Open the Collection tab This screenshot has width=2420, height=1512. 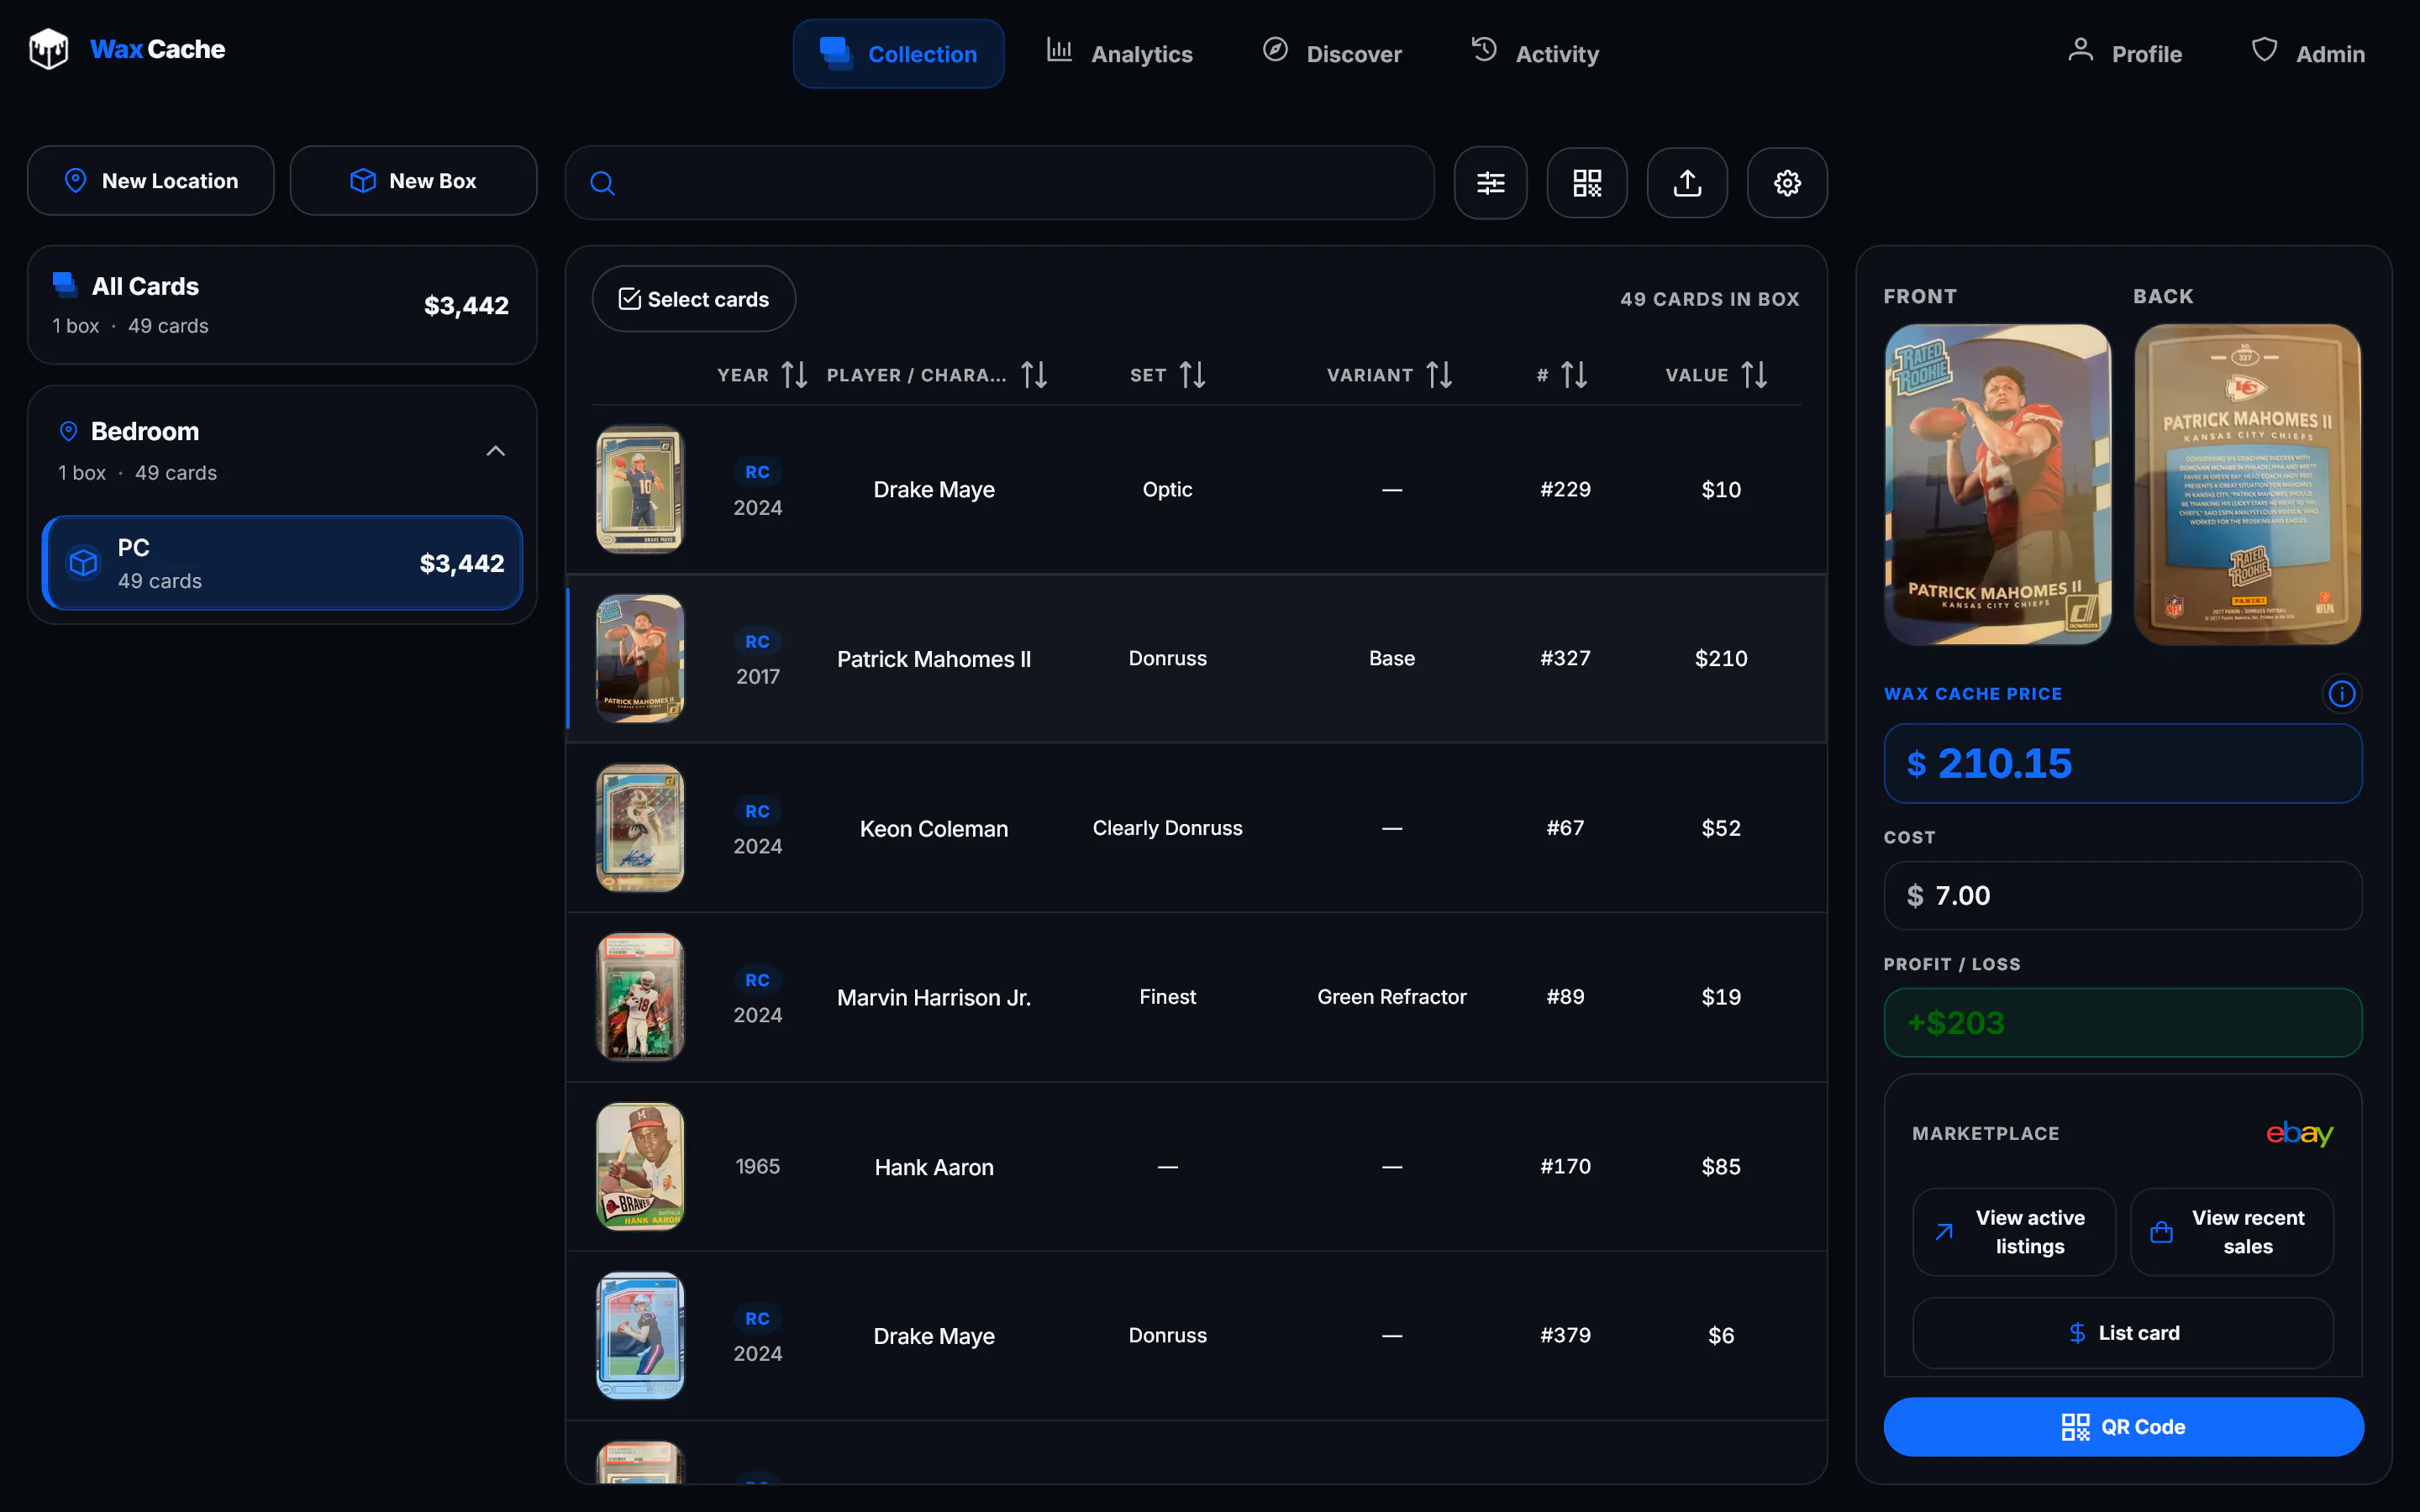(x=898, y=54)
